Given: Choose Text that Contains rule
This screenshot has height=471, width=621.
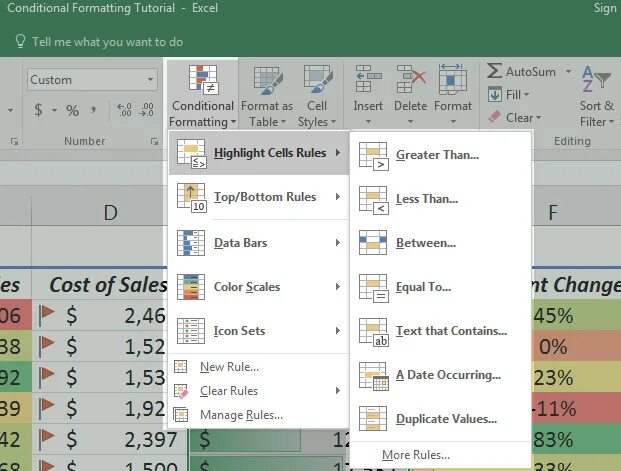Looking at the screenshot, I should point(440,331).
